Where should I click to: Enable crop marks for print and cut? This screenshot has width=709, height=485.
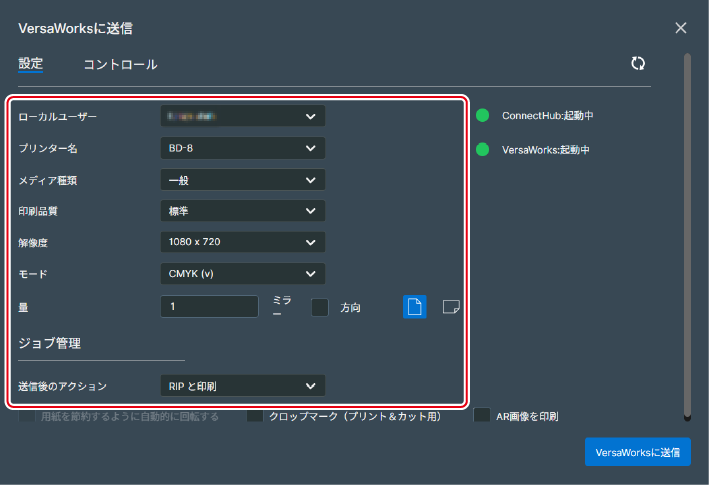point(255,416)
